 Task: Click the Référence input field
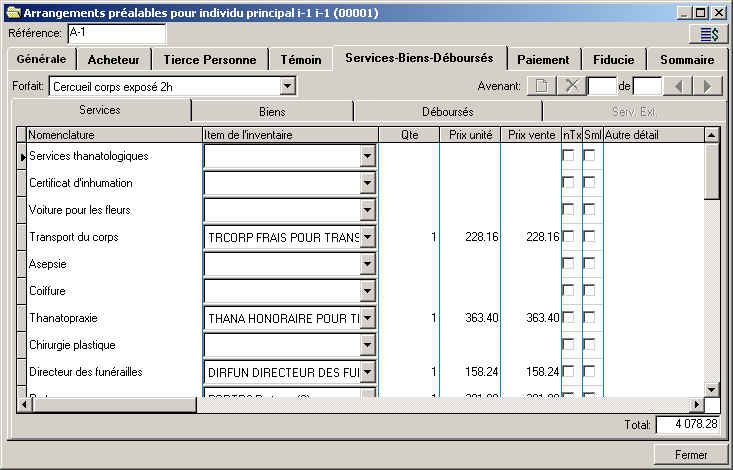pos(115,34)
